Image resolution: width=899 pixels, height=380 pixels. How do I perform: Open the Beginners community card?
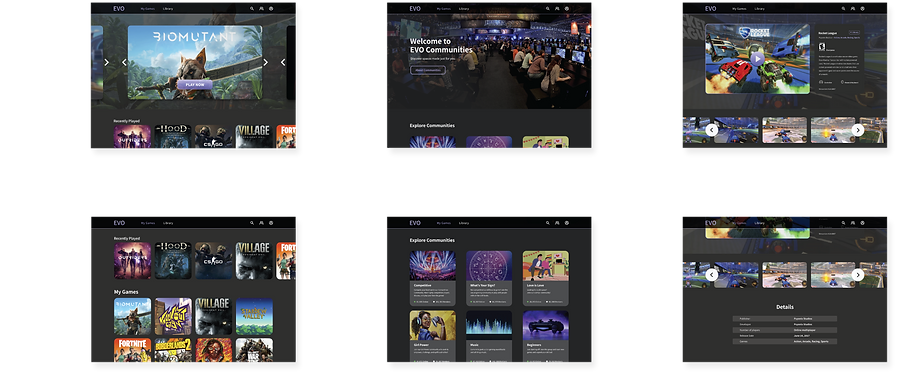[x=546, y=336]
